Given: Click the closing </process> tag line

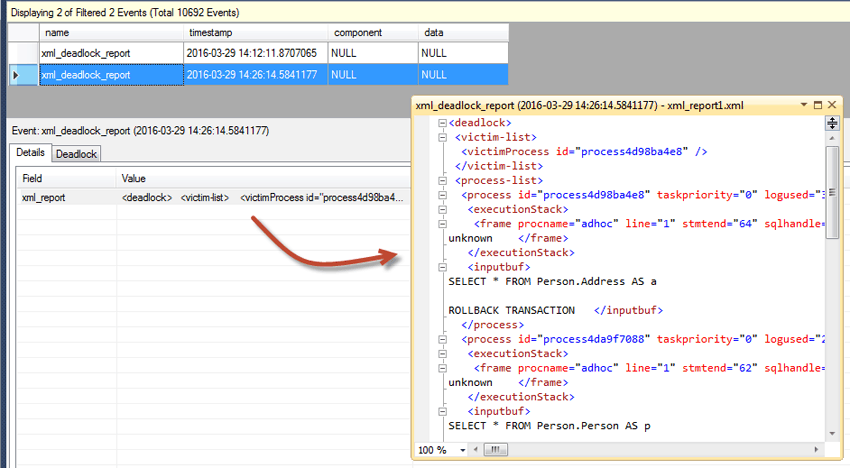Looking at the screenshot, I should (x=492, y=325).
